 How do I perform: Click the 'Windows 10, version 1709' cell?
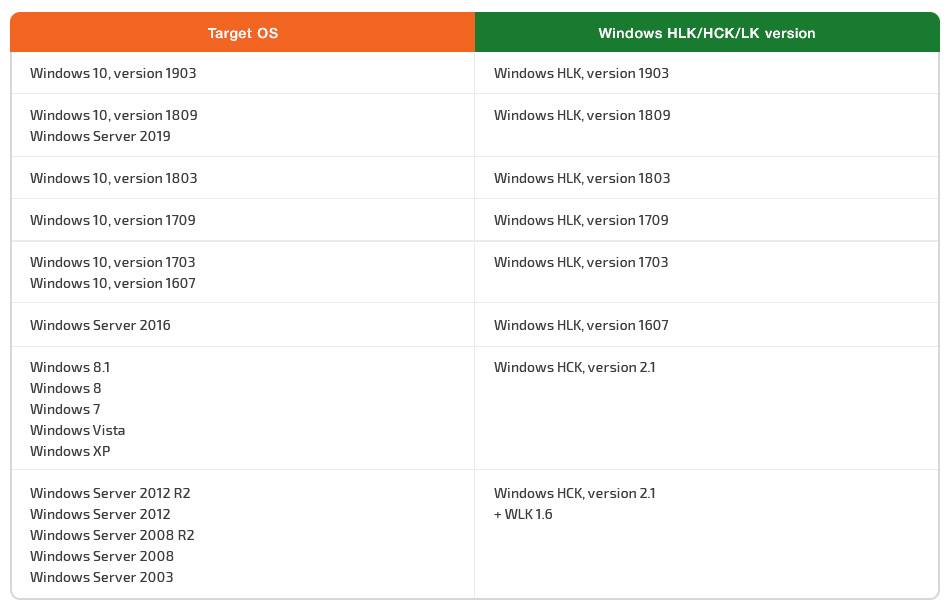coord(242,220)
